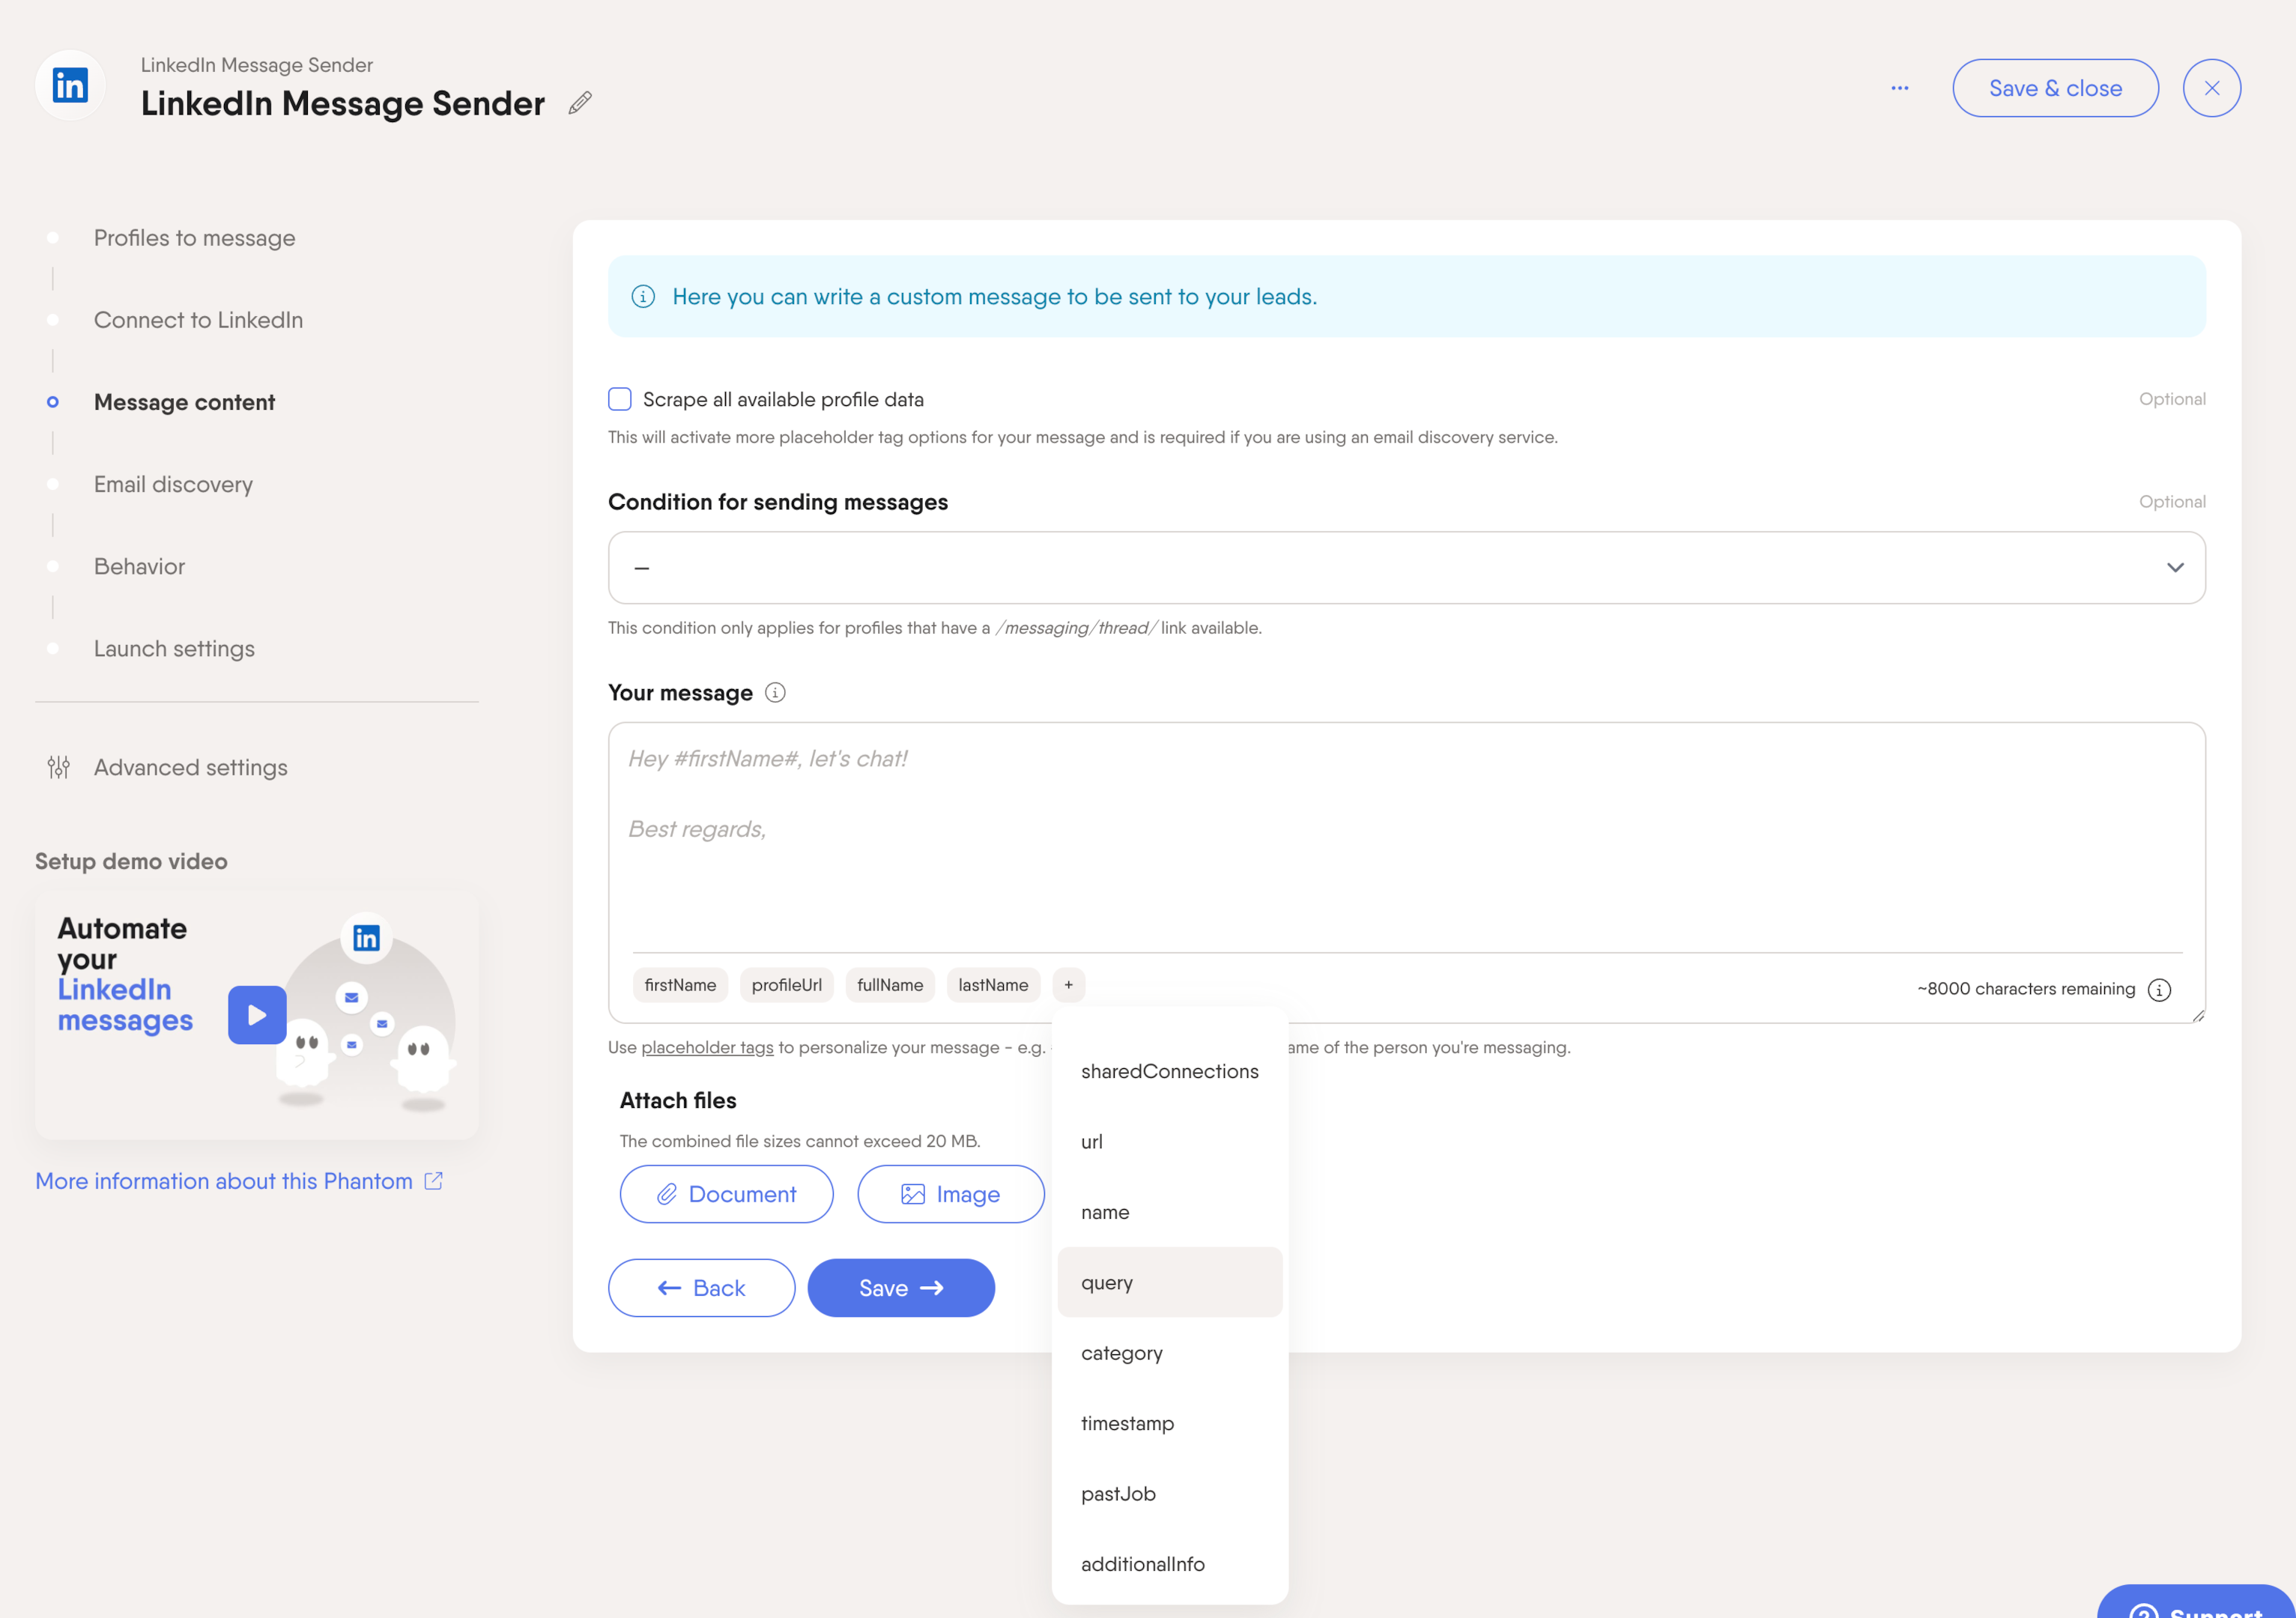Image resolution: width=2296 pixels, height=1618 pixels.
Task: Choose timestamp from the tag list
Action: (1169, 1423)
